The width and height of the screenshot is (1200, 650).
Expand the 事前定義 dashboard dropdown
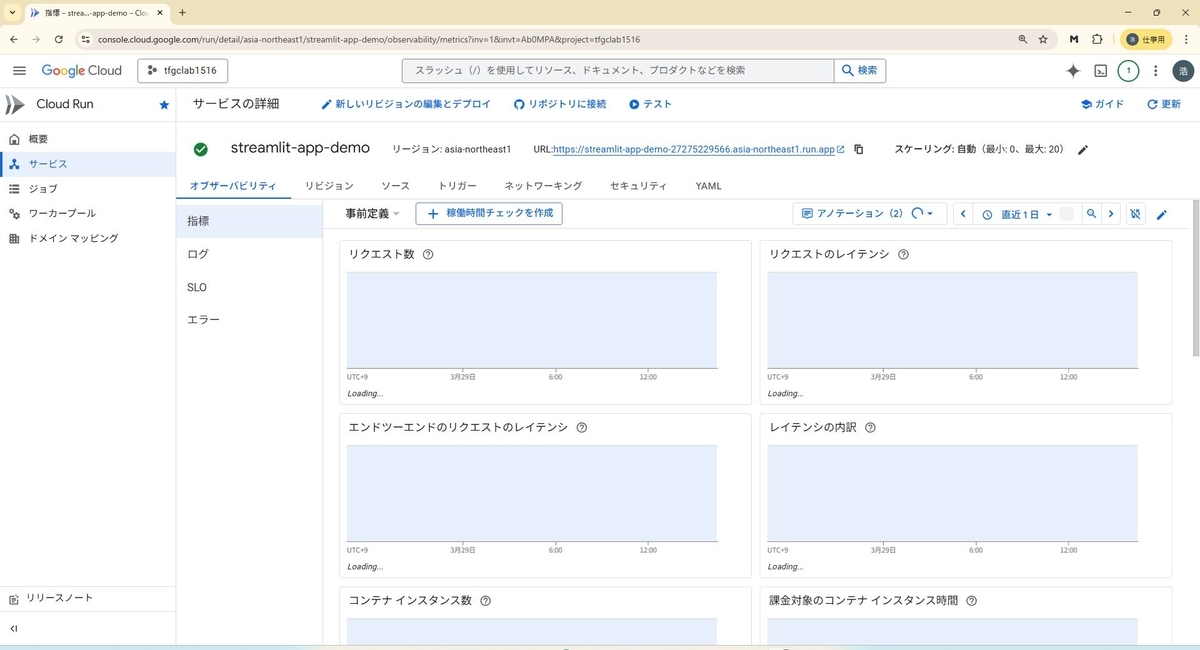tap(372, 214)
